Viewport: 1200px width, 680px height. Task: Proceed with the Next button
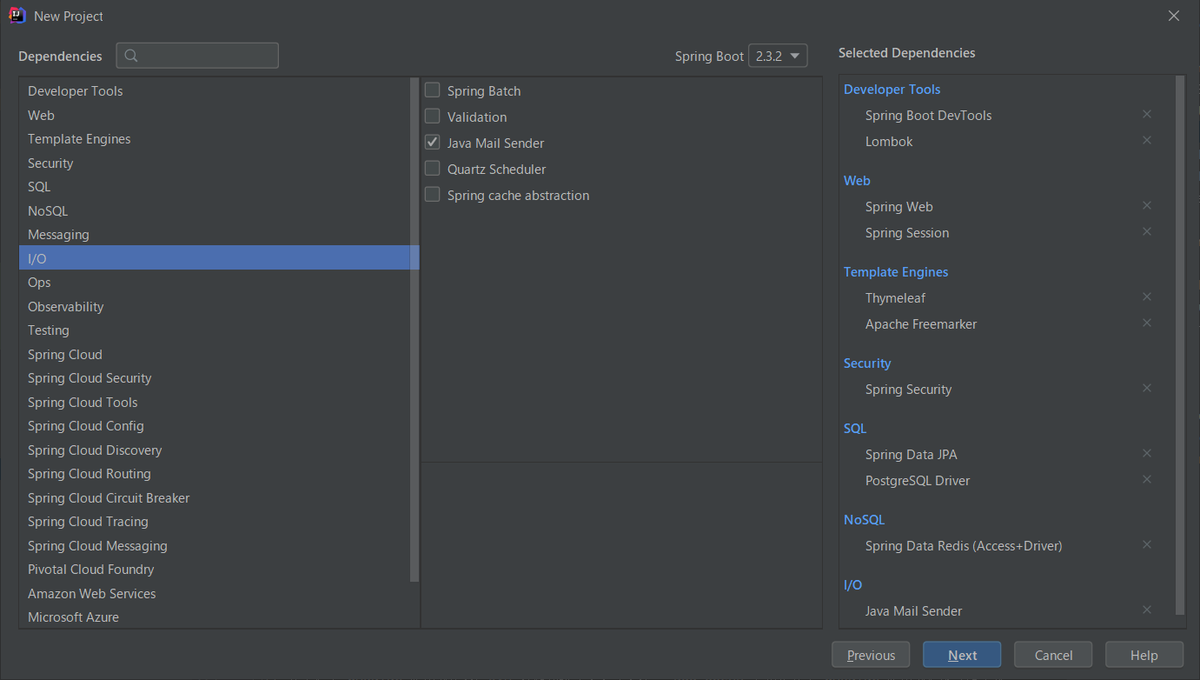click(962, 655)
